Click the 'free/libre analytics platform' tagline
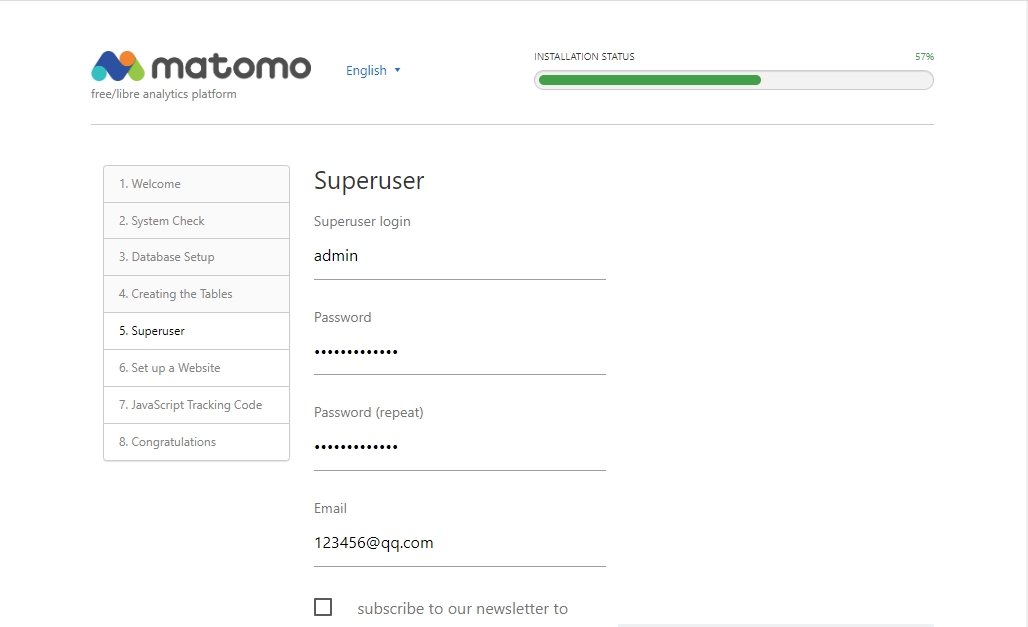This screenshot has width=1028, height=627. [164, 94]
